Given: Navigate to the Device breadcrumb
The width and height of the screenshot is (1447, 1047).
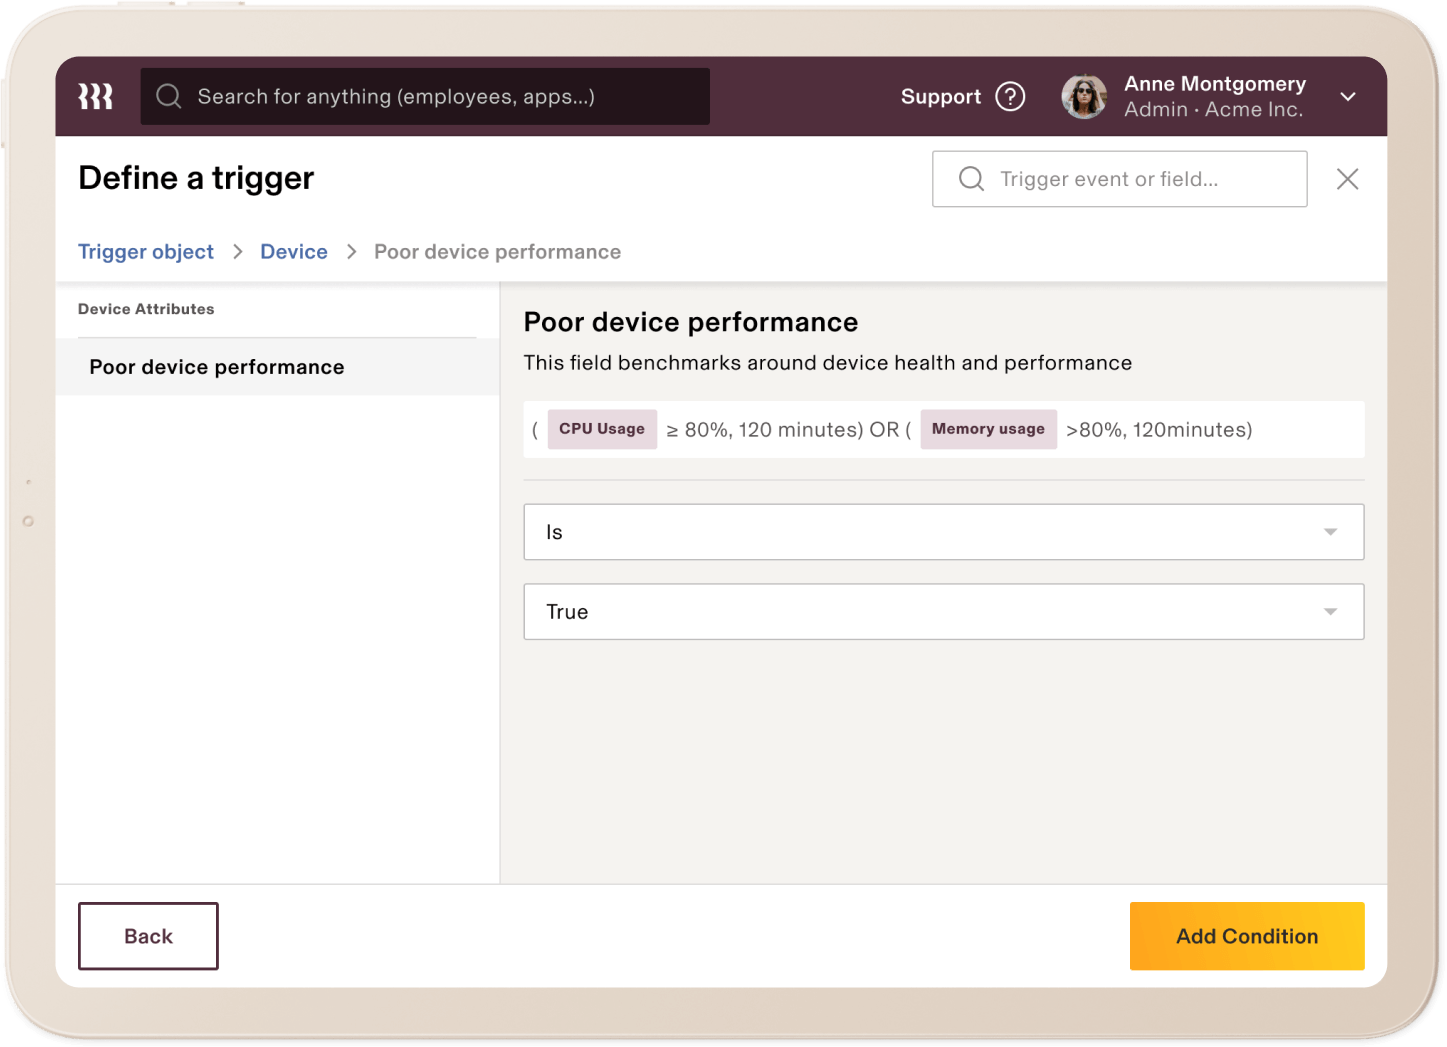Looking at the screenshot, I should tap(293, 251).
